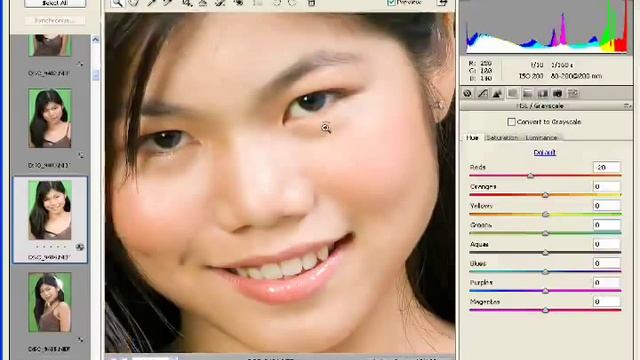The width and height of the screenshot is (640, 360).
Task: Switch to the Luminance tab
Action: [x=541, y=138]
